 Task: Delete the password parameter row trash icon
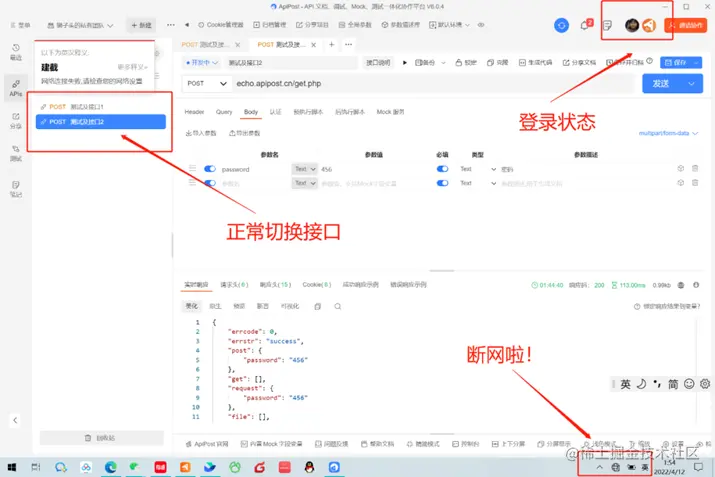pyautogui.click(x=695, y=168)
